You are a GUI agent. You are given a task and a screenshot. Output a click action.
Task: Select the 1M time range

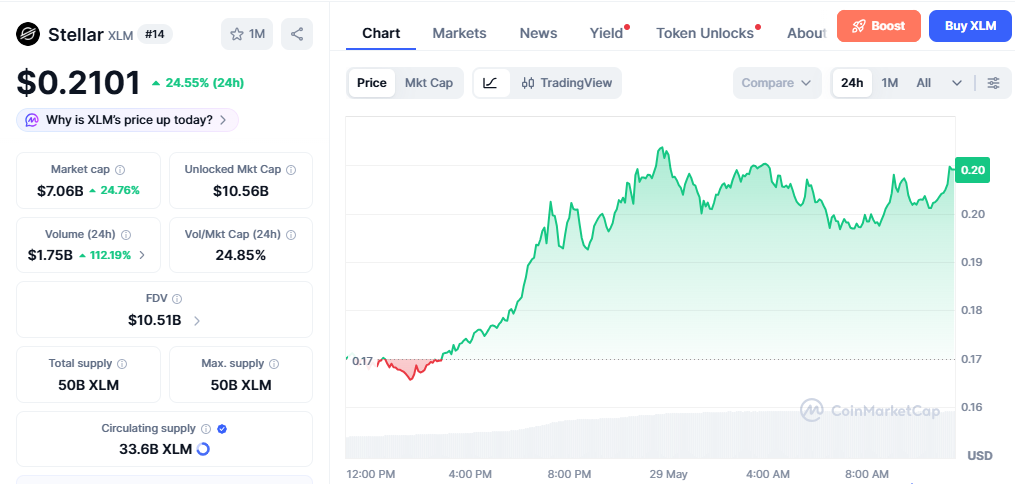coord(890,83)
